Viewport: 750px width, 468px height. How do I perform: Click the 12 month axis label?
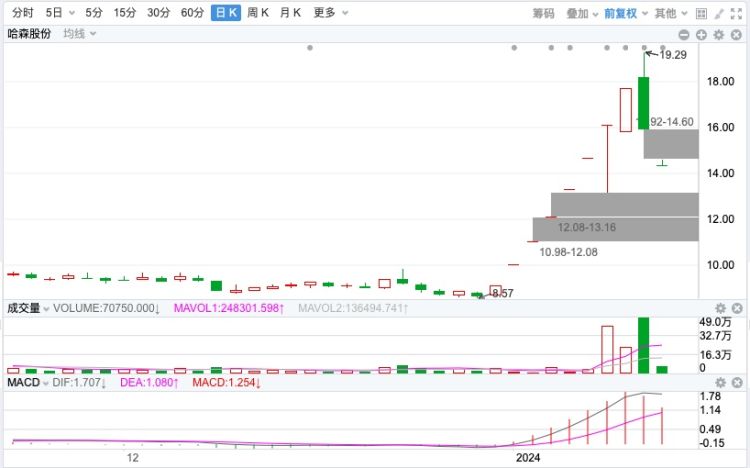(132, 457)
